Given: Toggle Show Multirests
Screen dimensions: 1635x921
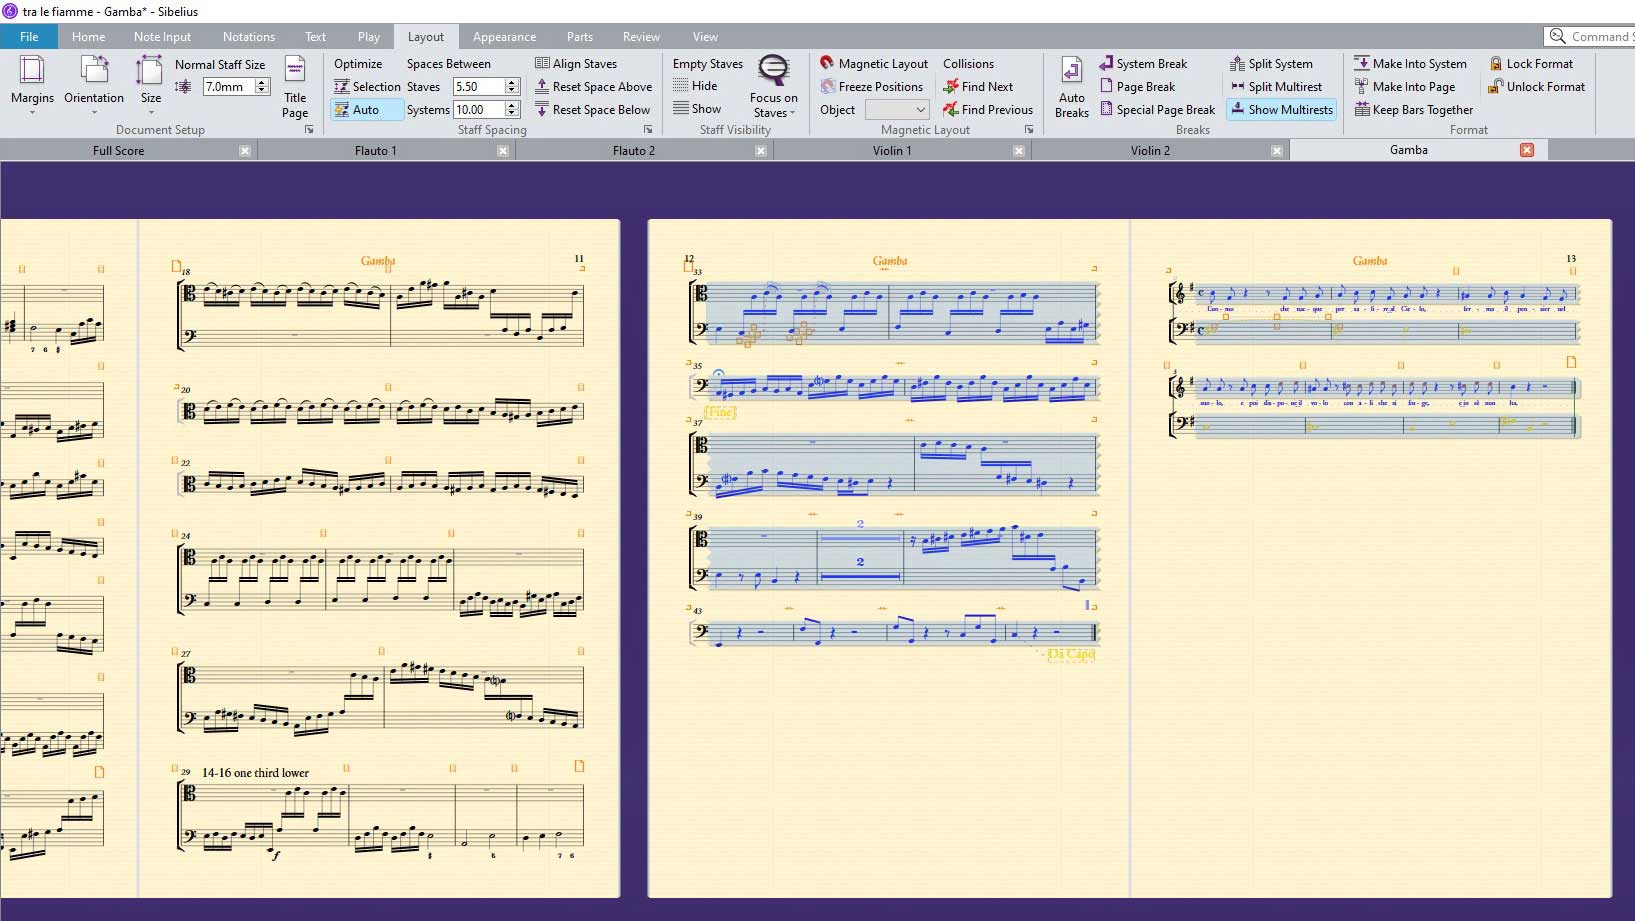Looking at the screenshot, I should click(x=1282, y=110).
